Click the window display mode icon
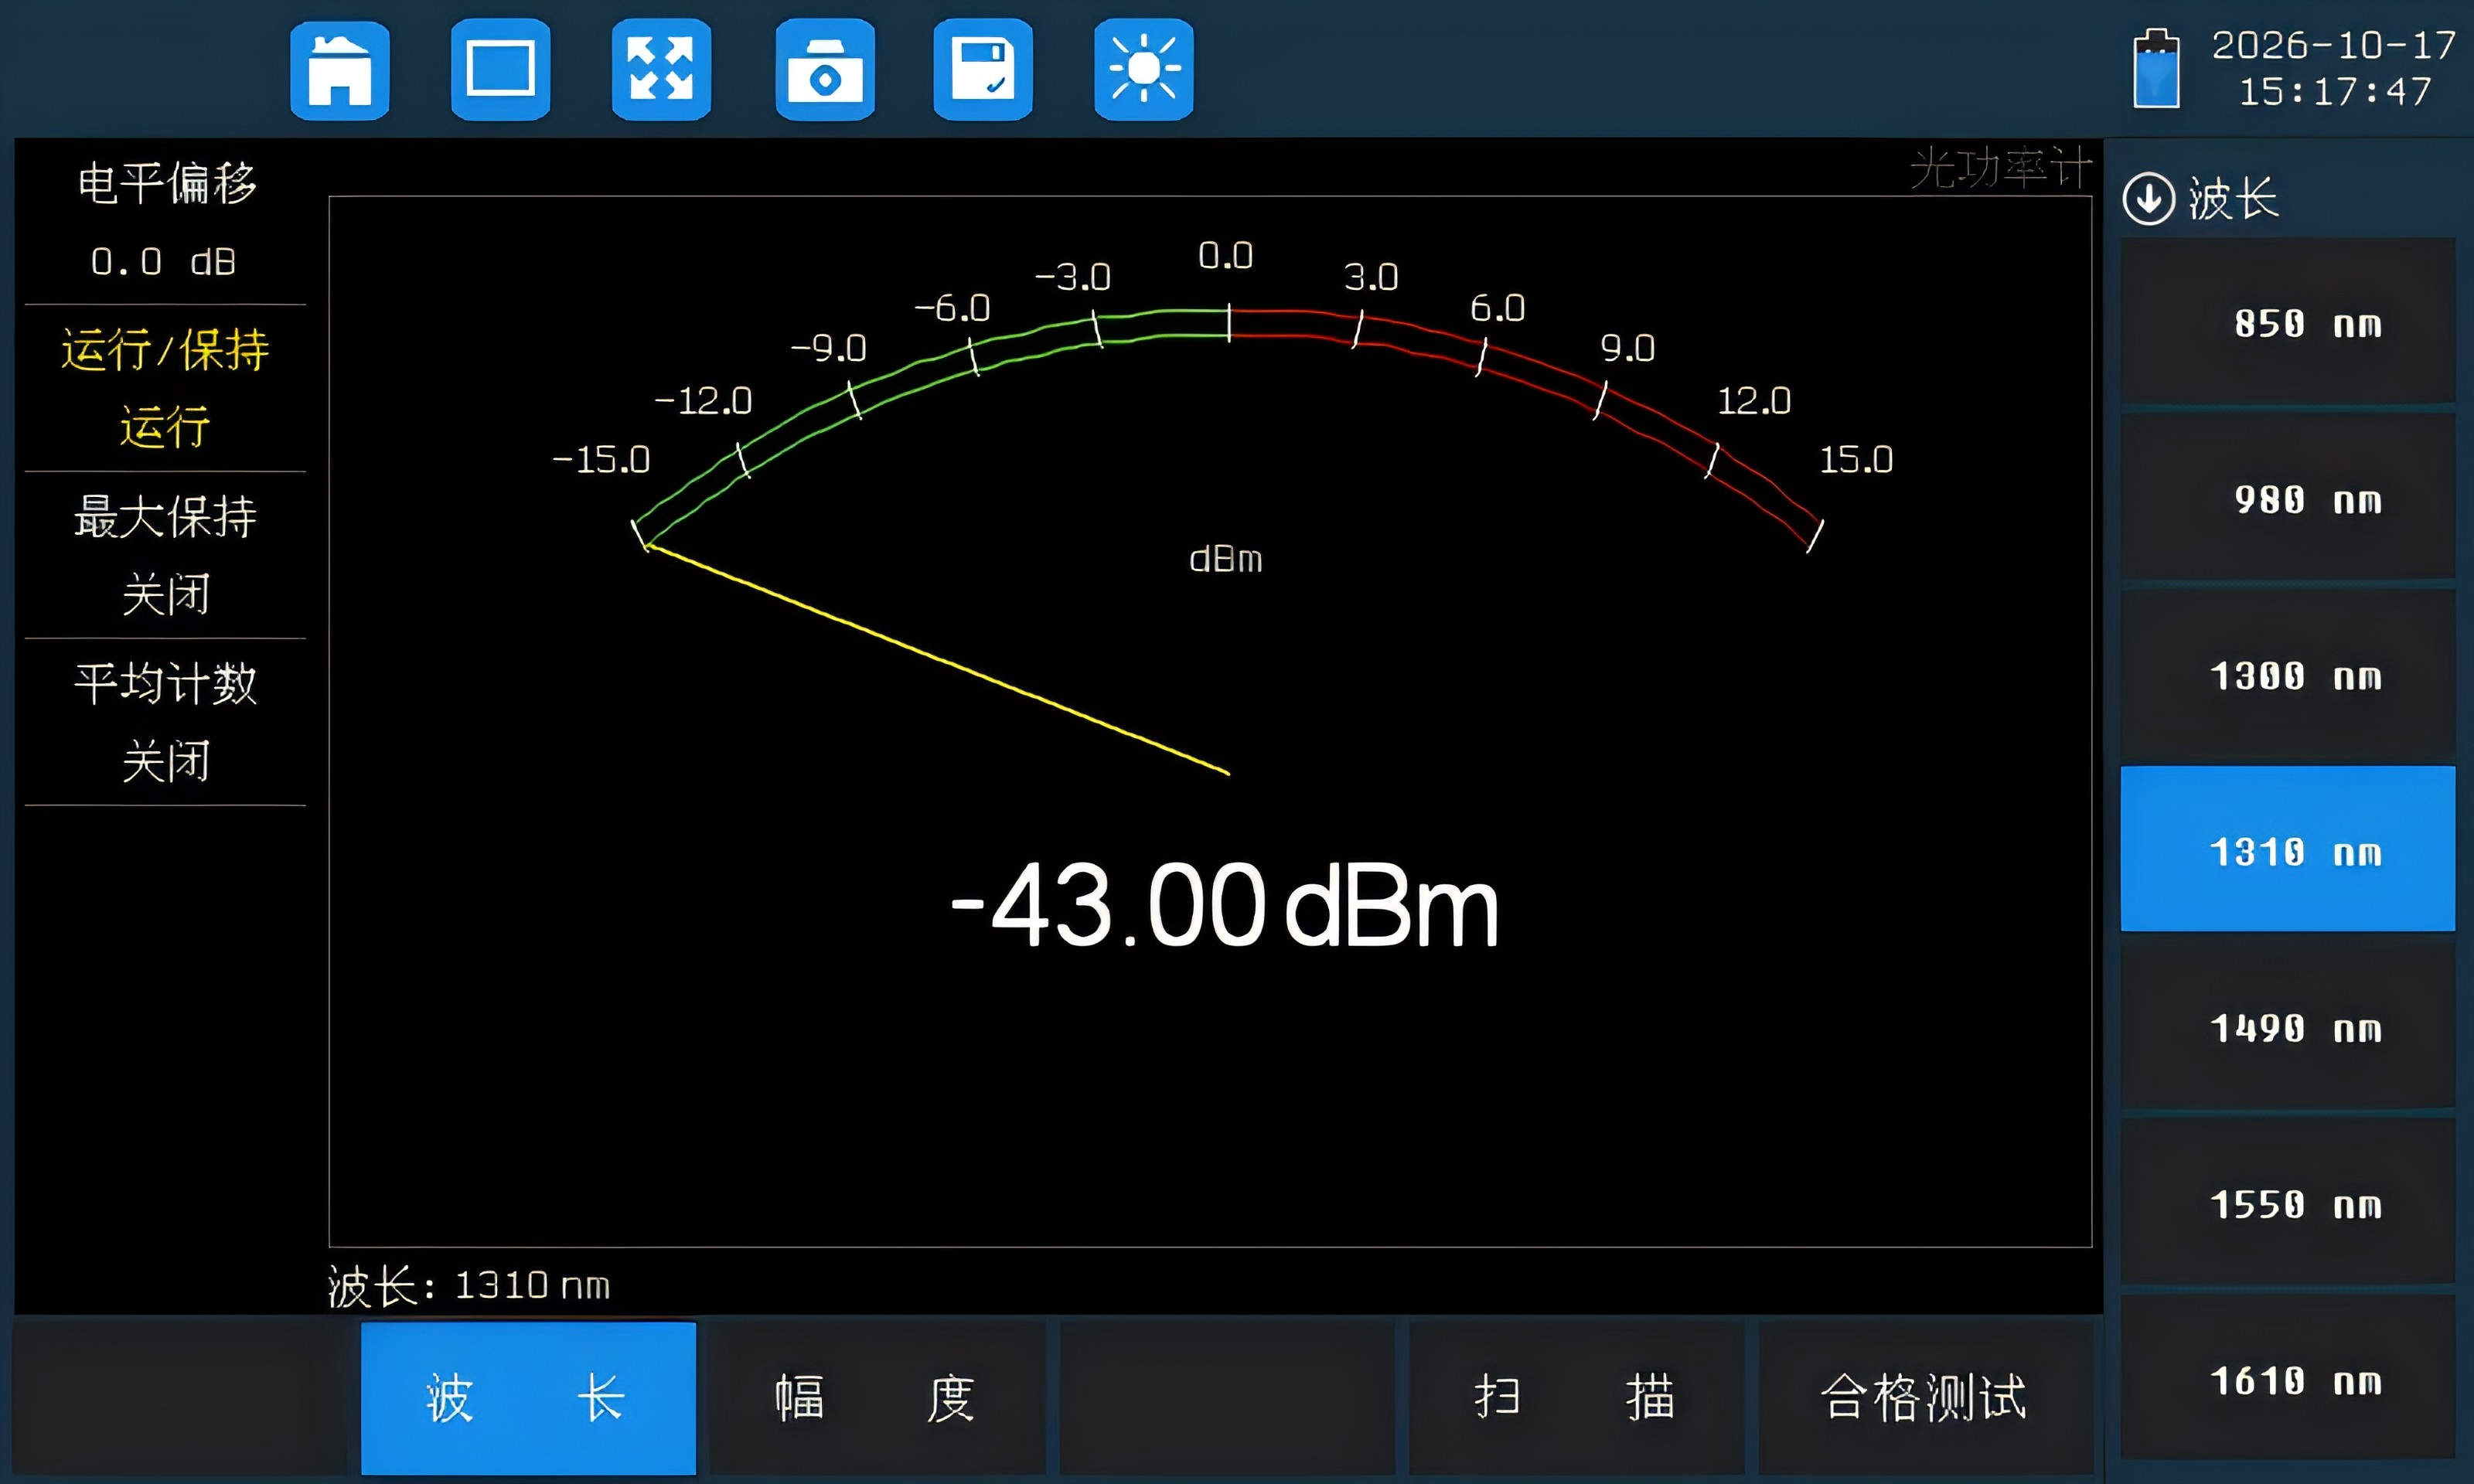 tap(500, 70)
